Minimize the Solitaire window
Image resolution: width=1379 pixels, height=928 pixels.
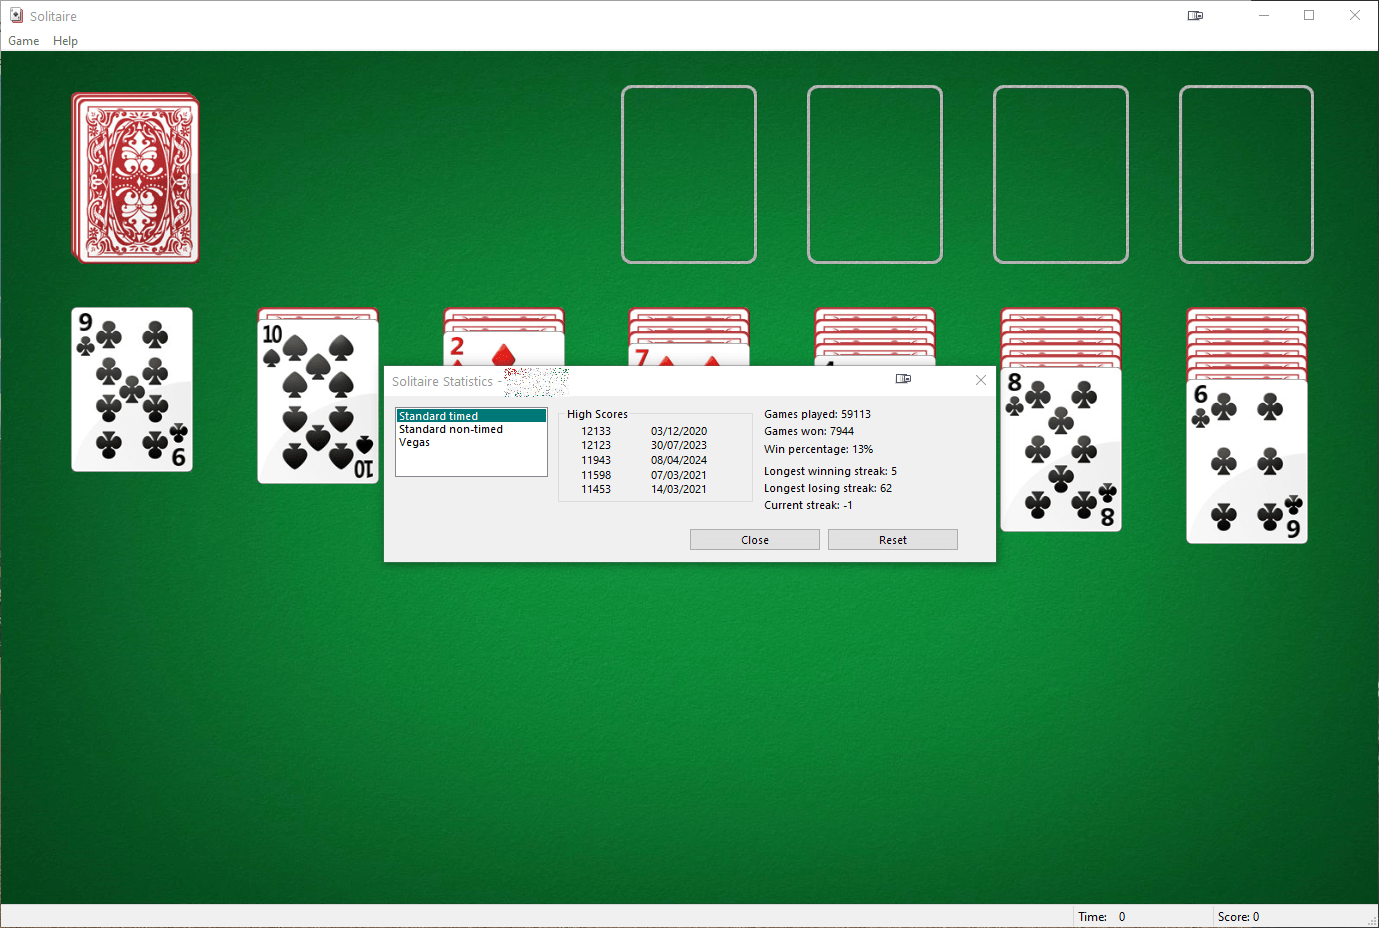coord(1264,16)
